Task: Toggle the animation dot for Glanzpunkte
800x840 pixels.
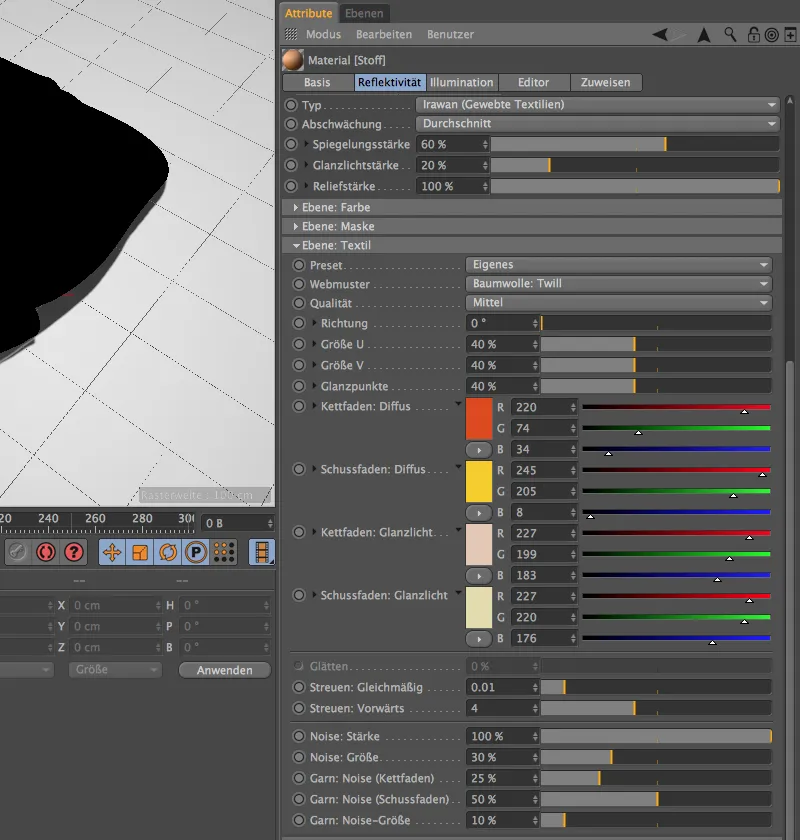Action: point(298,386)
